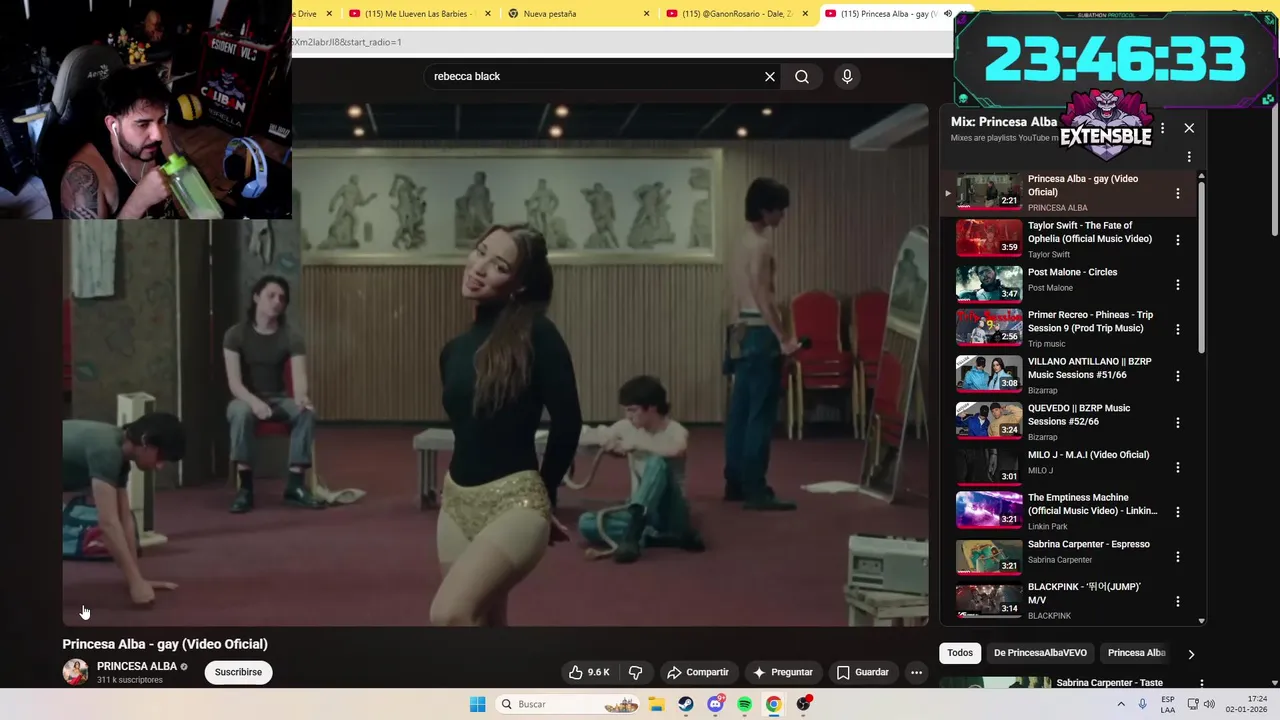Open File Explorer from the taskbar
Viewport: 1280px width, 720px height.
pyautogui.click(x=656, y=704)
